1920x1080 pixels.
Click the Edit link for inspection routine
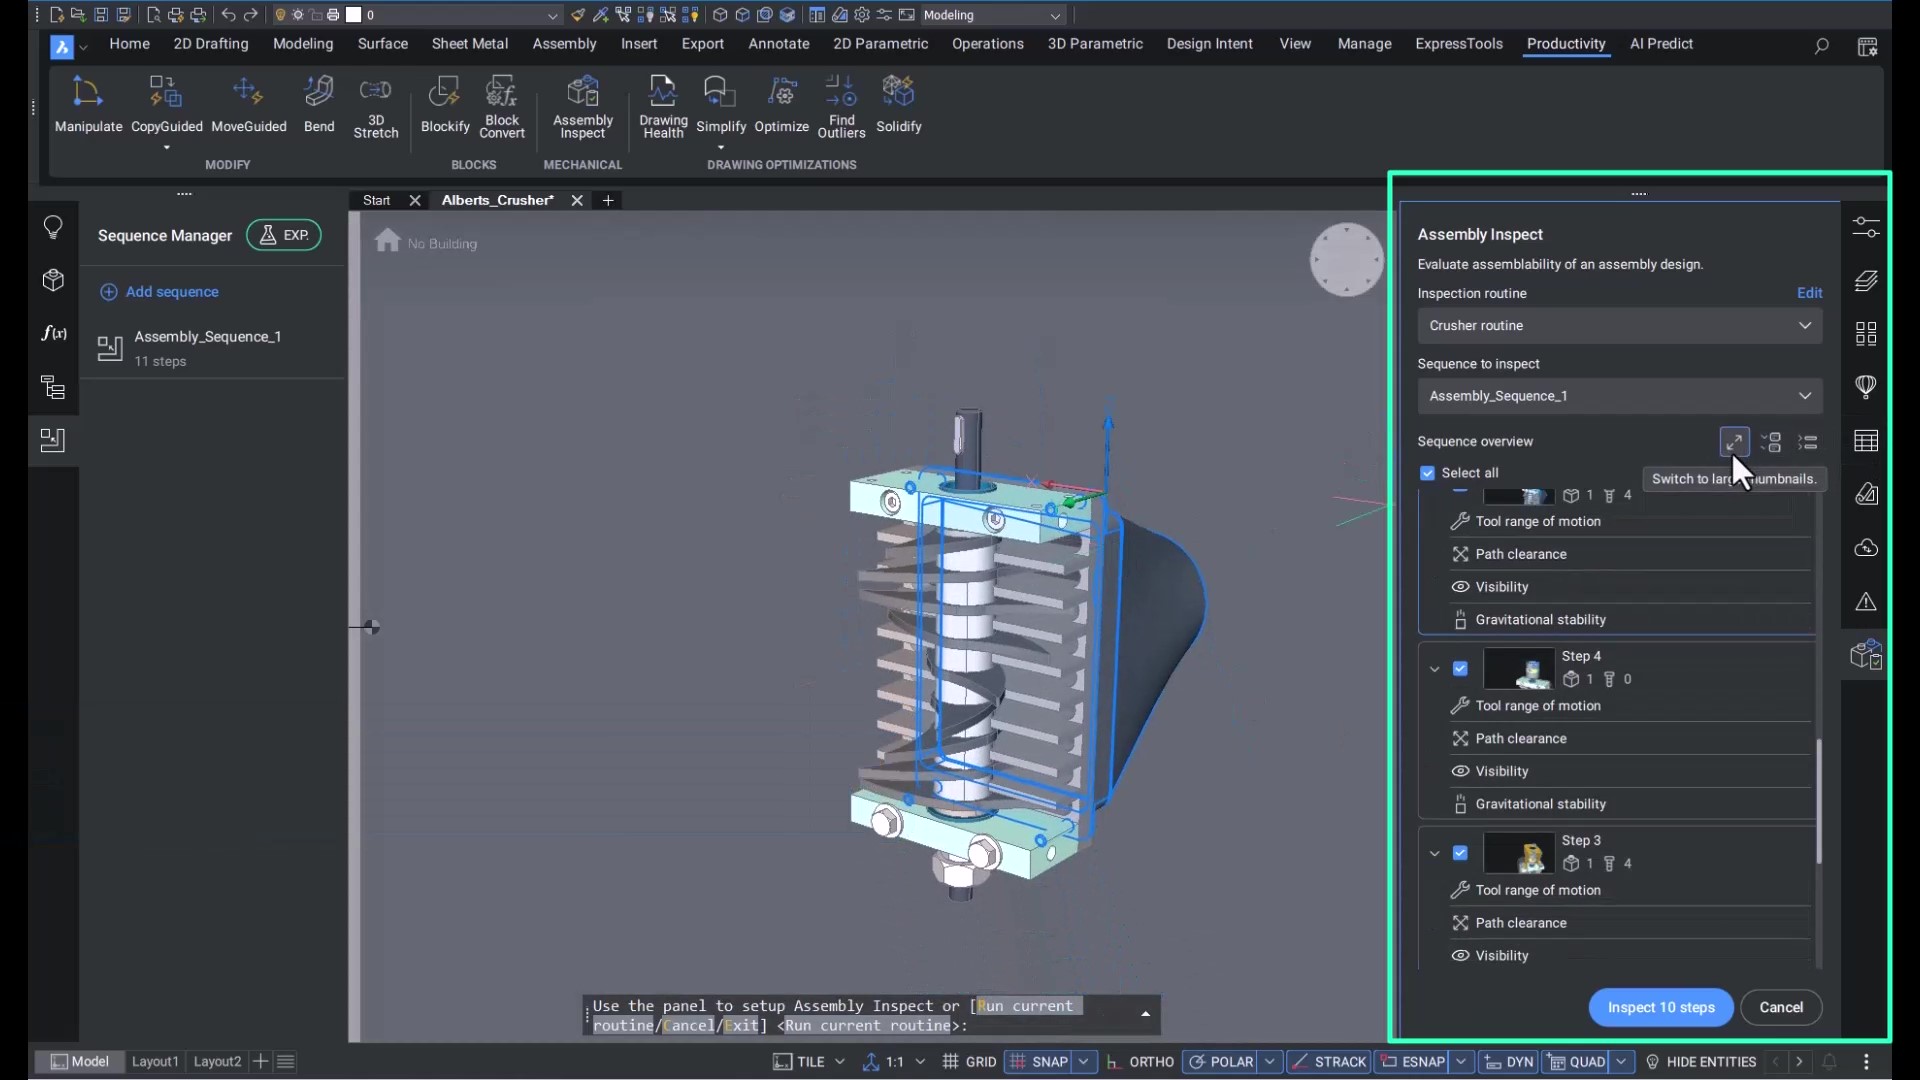pos(1808,293)
